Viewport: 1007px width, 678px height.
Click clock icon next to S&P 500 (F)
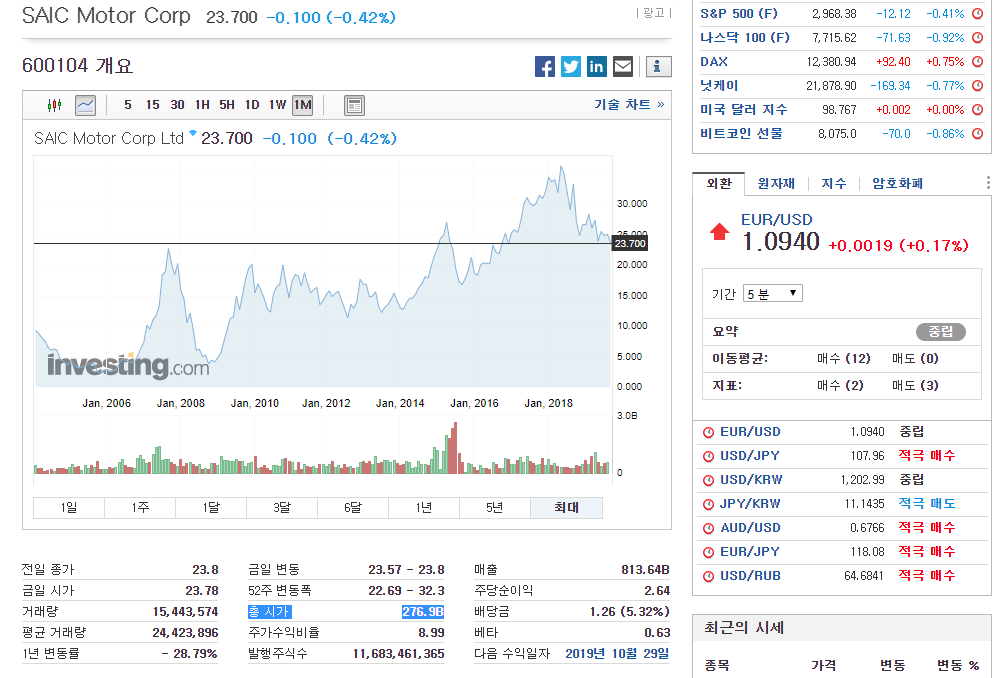[977, 13]
